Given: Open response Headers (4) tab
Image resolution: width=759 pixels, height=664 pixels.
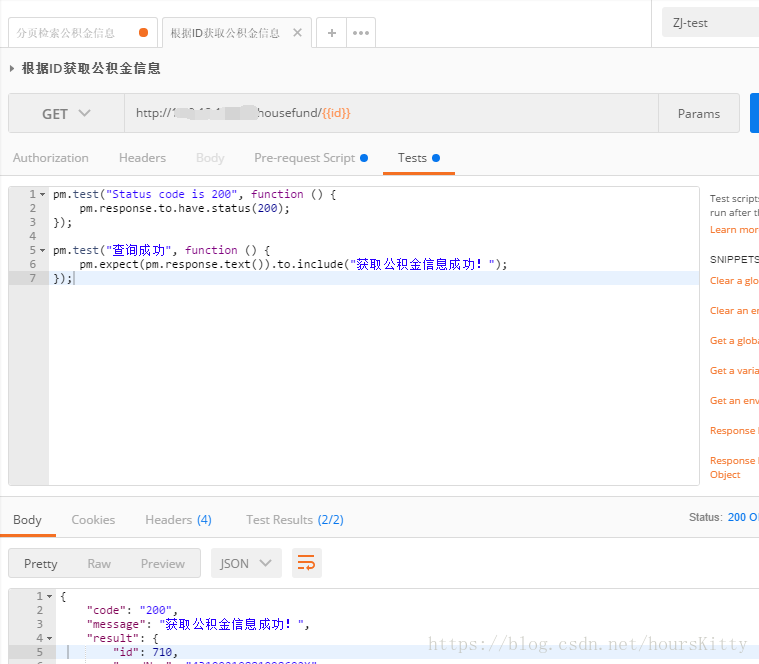Looking at the screenshot, I should (178, 520).
